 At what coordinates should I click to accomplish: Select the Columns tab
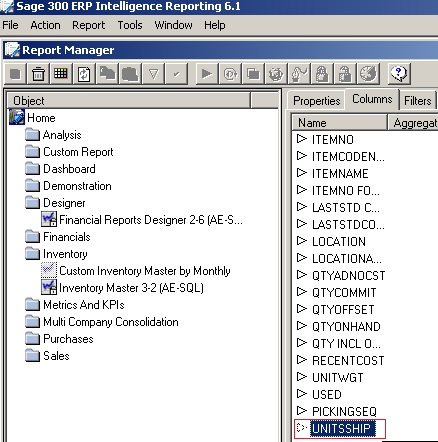(x=372, y=99)
